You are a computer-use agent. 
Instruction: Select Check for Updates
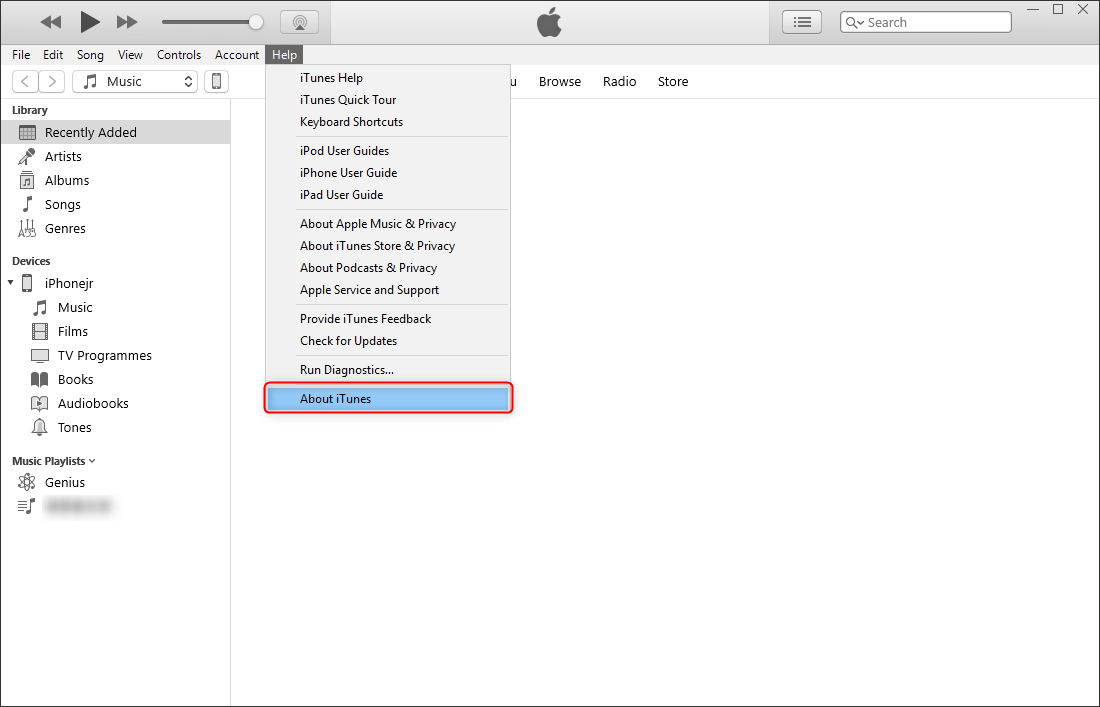[387, 341]
